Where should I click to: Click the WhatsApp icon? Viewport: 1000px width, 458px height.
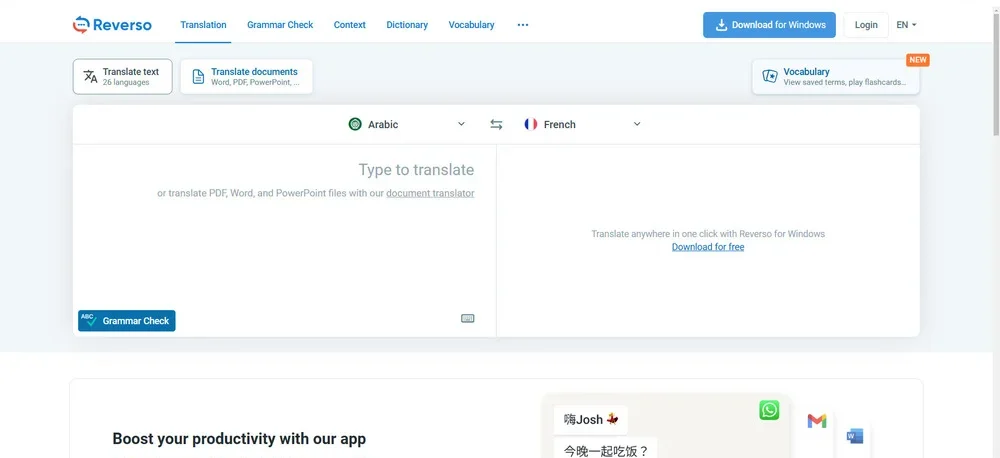tap(769, 410)
